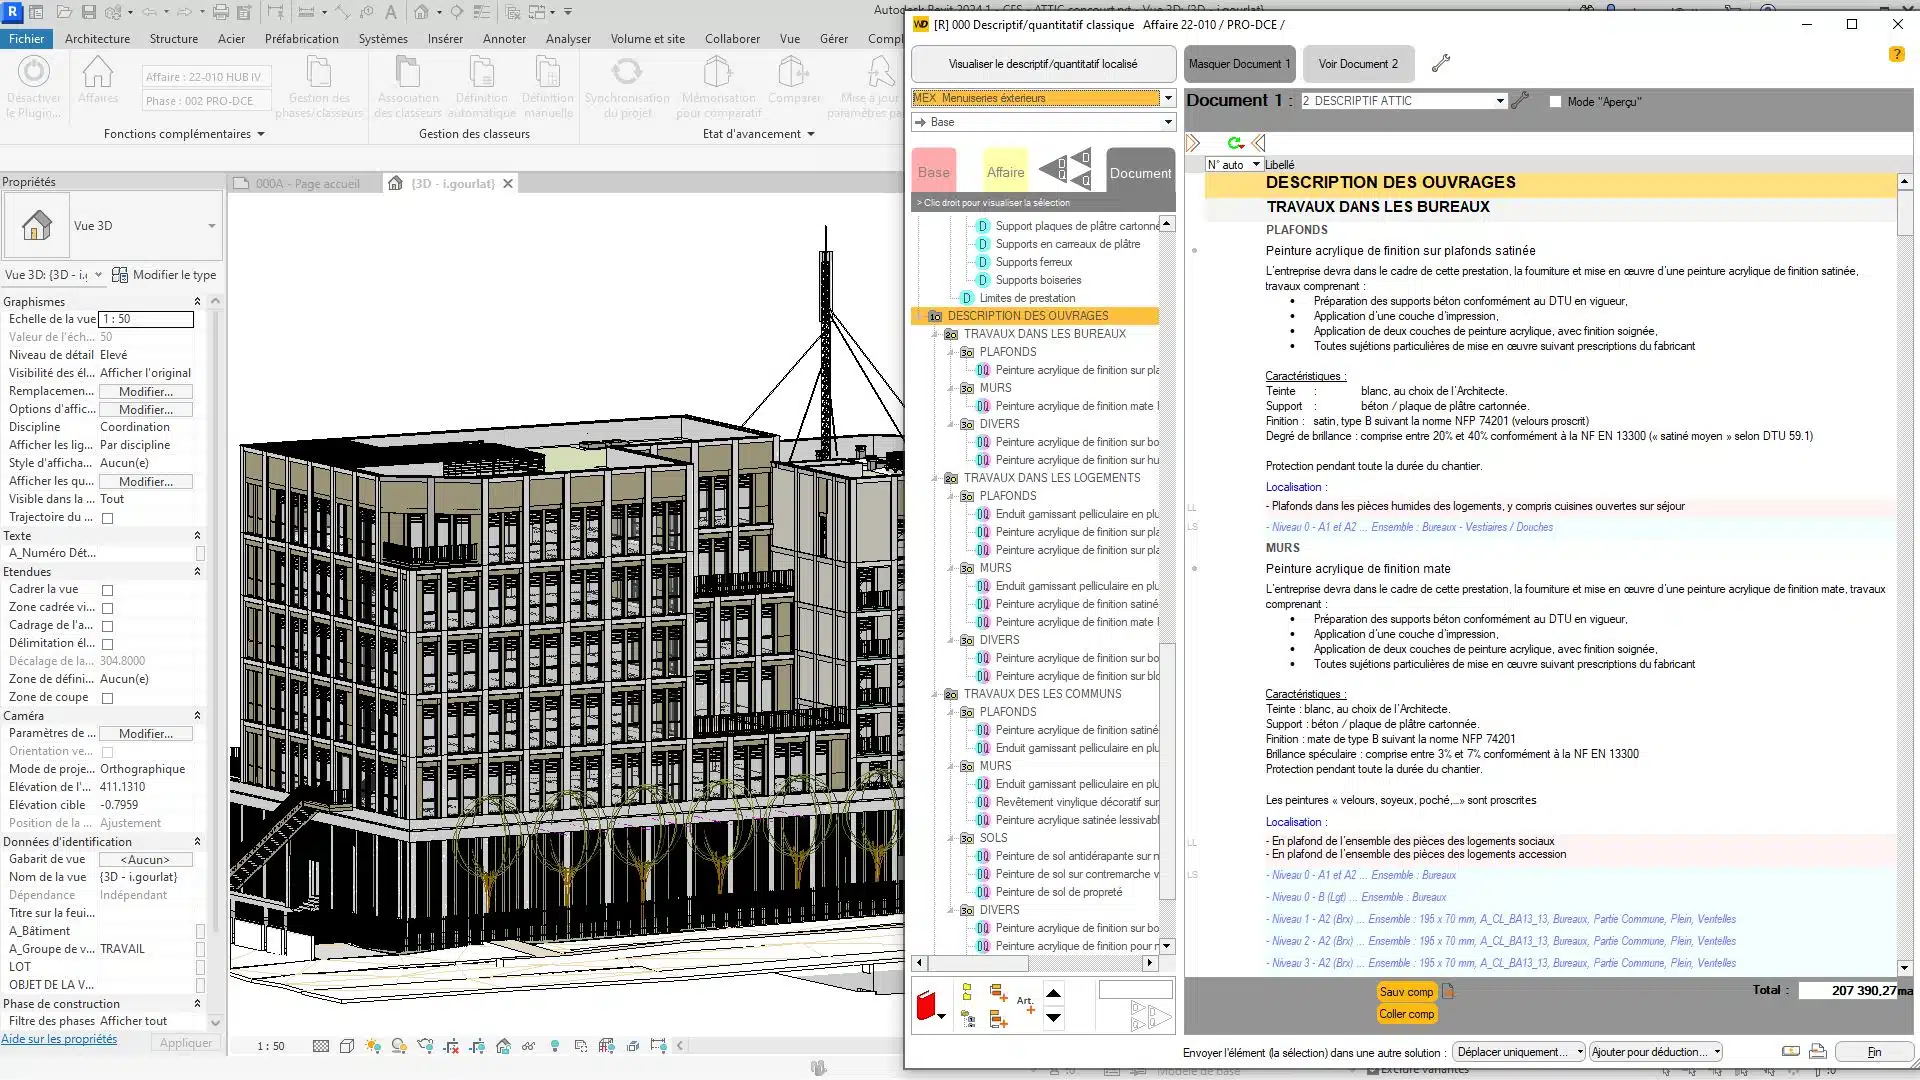Image resolution: width=1920 pixels, height=1080 pixels.
Task: Click the wrench settings icon beside Voir Document 2
Action: click(1441, 63)
